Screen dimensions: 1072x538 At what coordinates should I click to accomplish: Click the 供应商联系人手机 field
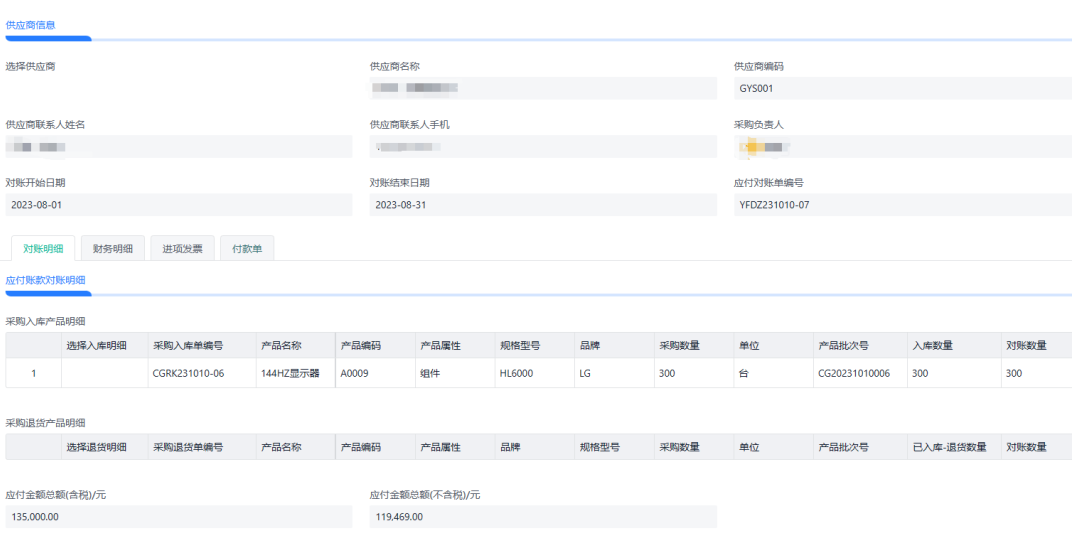click(x=542, y=147)
